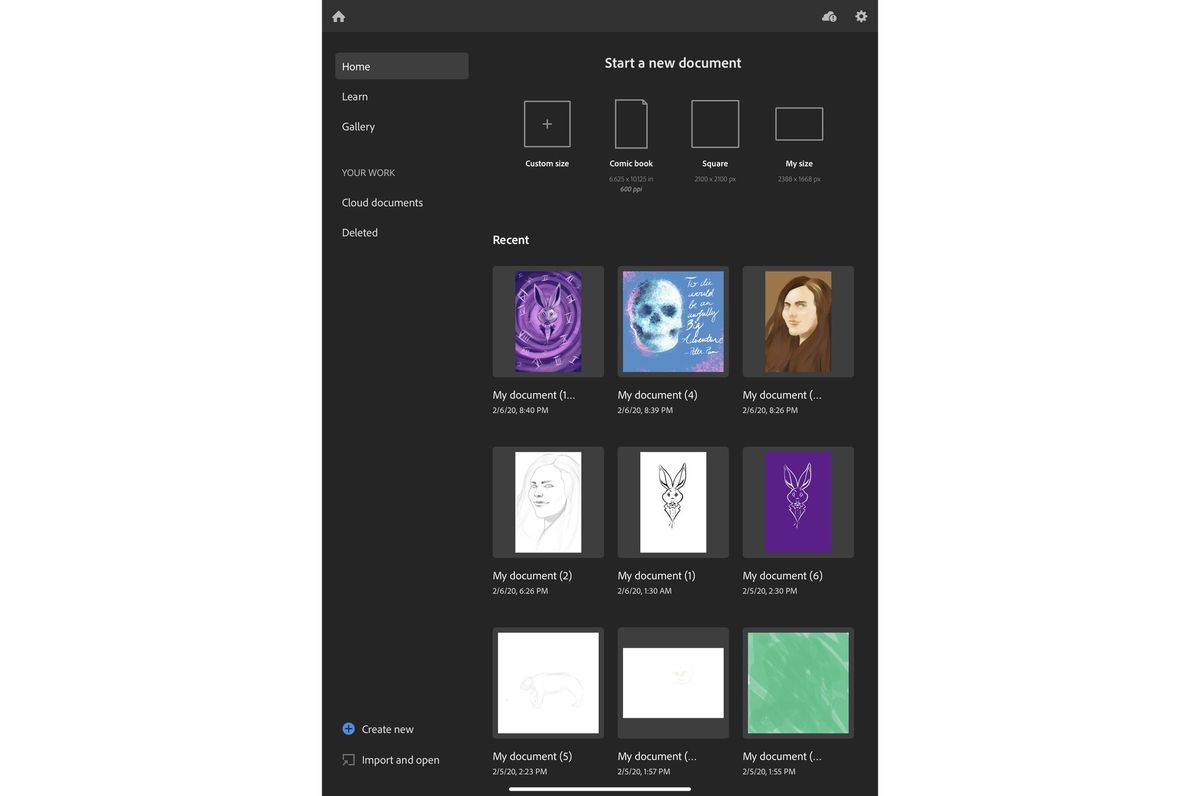Image resolution: width=1200 pixels, height=796 pixels.
Task: Open the Deleted documents list
Action: click(359, 231)
